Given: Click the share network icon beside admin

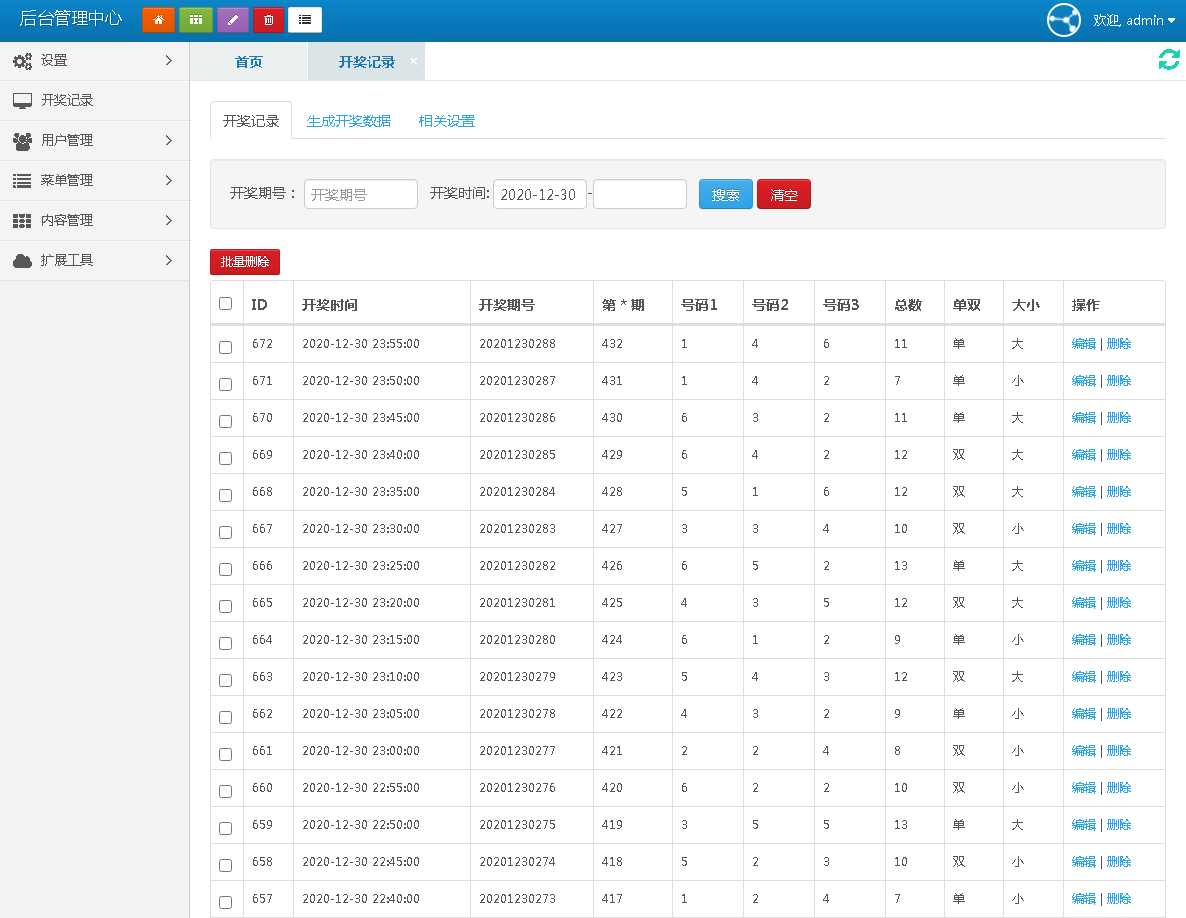Looking at the screenshot, I should (1064, 20).
